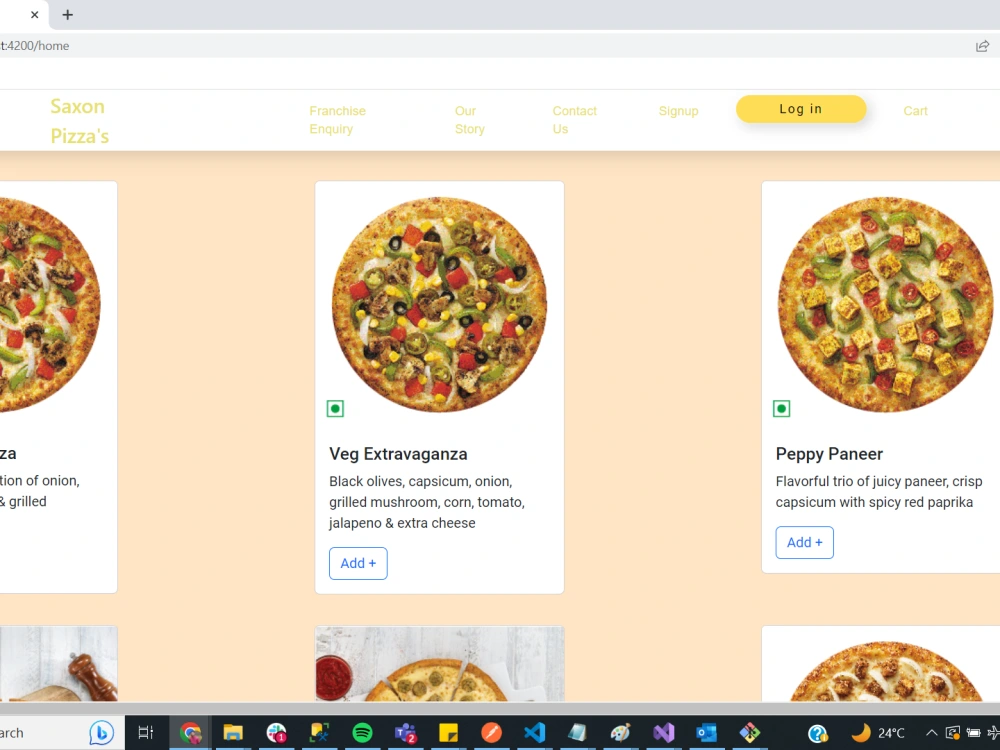Open the weather widget showing 24°C
This screenshot has height=750, width=1000.
[x=878, y=733]
